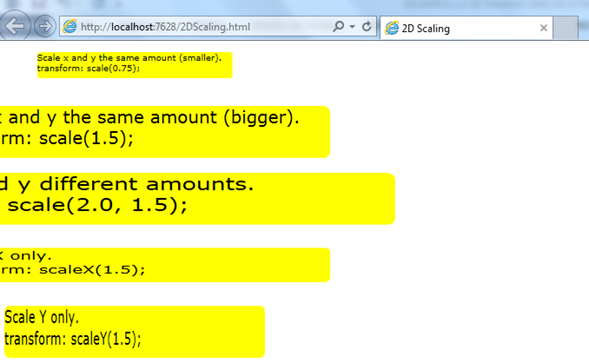This screenshot has height=363, width=589.
Task: Click text 'rm: scale(1.5);' in bigger box
Action: (x=66, y=138)
